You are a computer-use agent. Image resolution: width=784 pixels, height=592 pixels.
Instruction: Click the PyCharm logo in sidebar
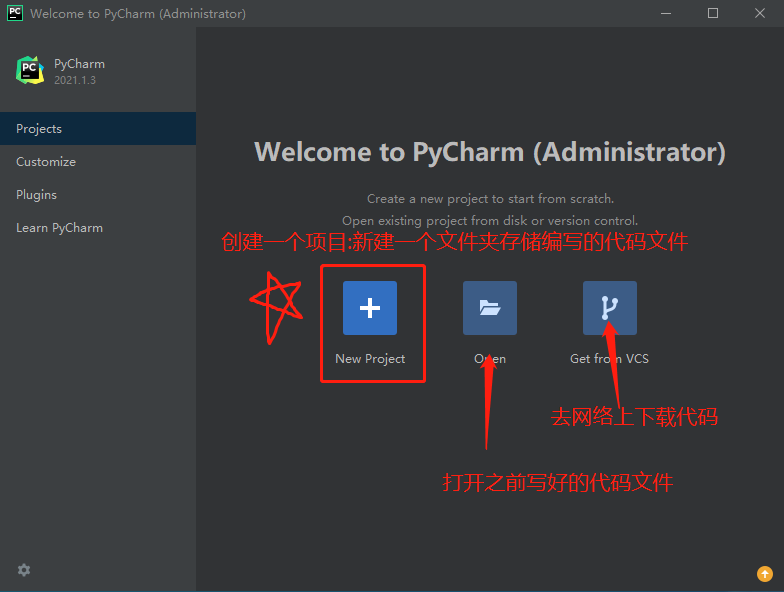click(x=30, y=70)
